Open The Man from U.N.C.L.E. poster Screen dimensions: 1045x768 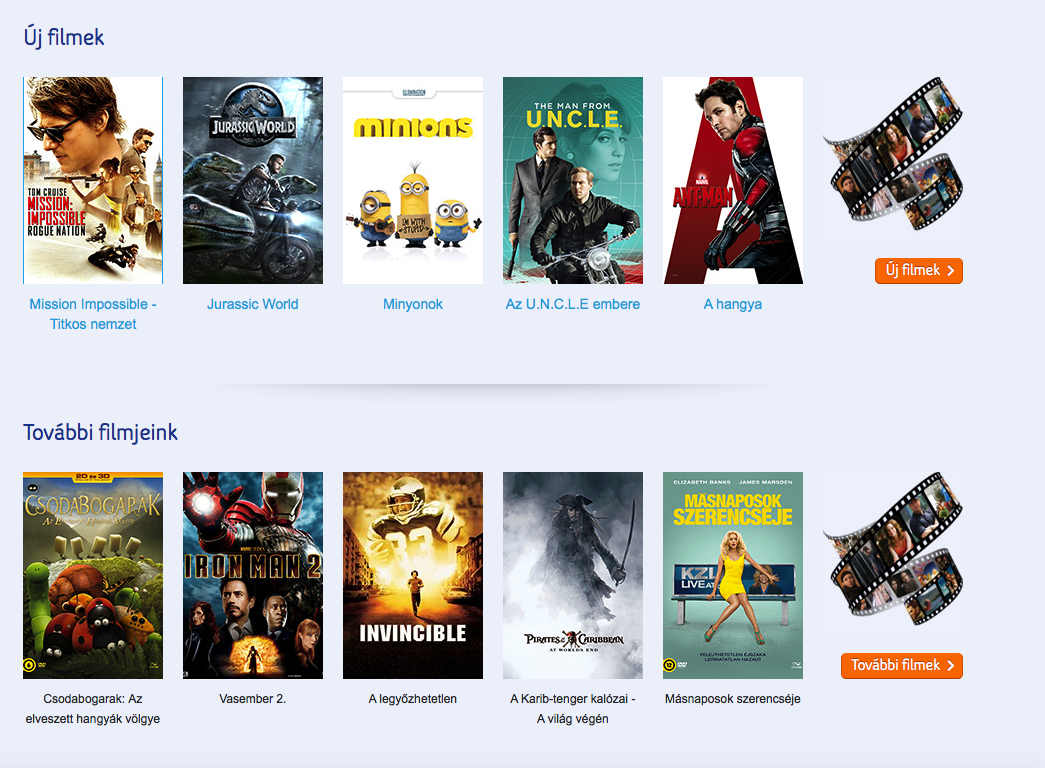tap(573, 180)
